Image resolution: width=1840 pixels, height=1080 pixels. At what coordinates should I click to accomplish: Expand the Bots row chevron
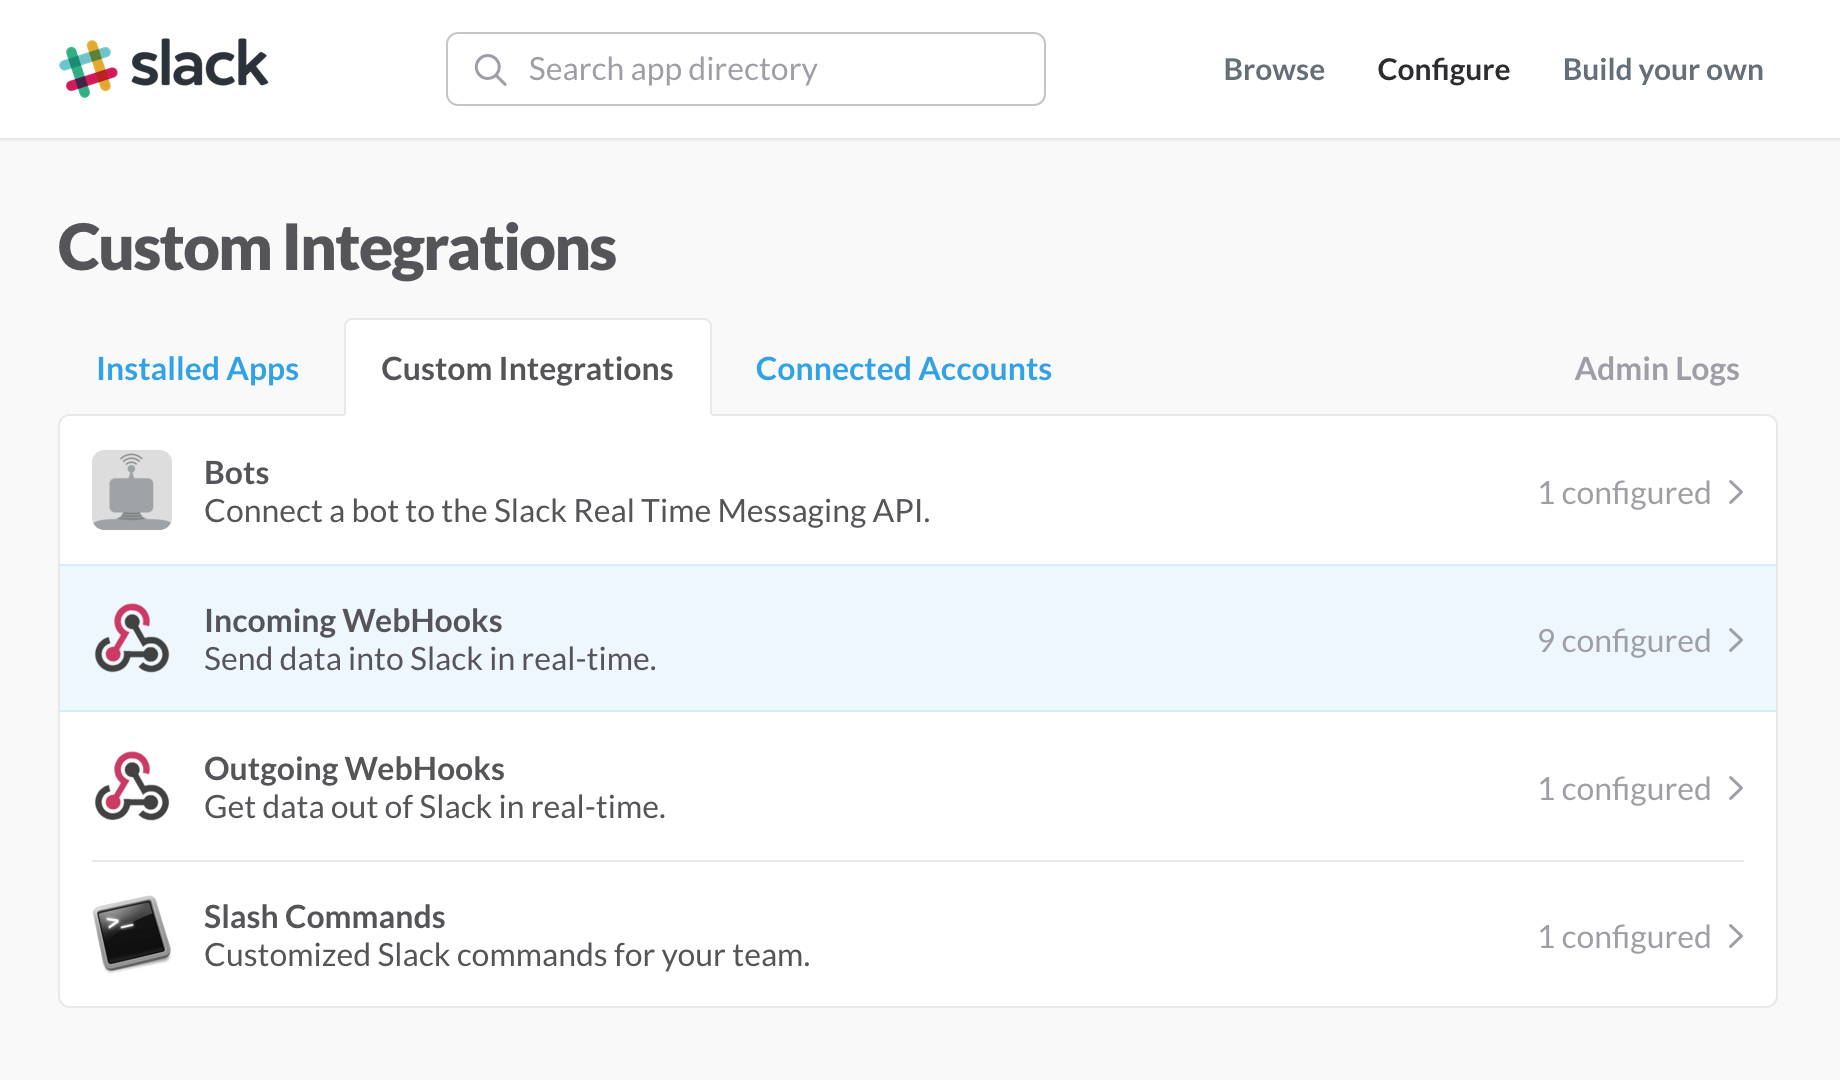pos(1735,492)
